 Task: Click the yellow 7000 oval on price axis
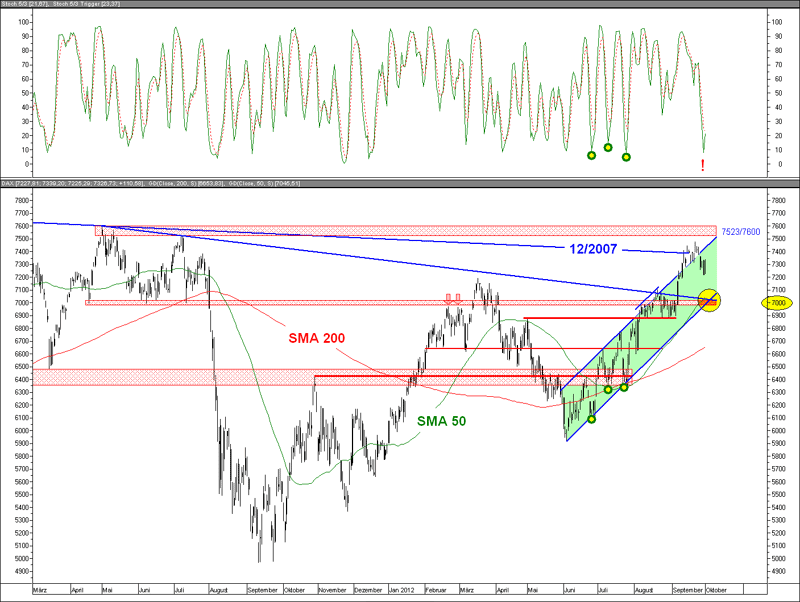(777, 303)
